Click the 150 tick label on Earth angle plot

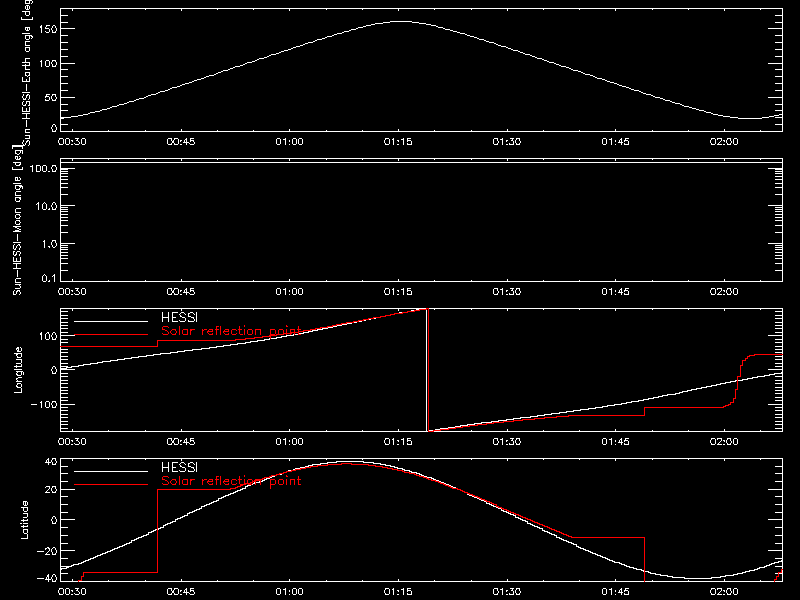point(47,29)
